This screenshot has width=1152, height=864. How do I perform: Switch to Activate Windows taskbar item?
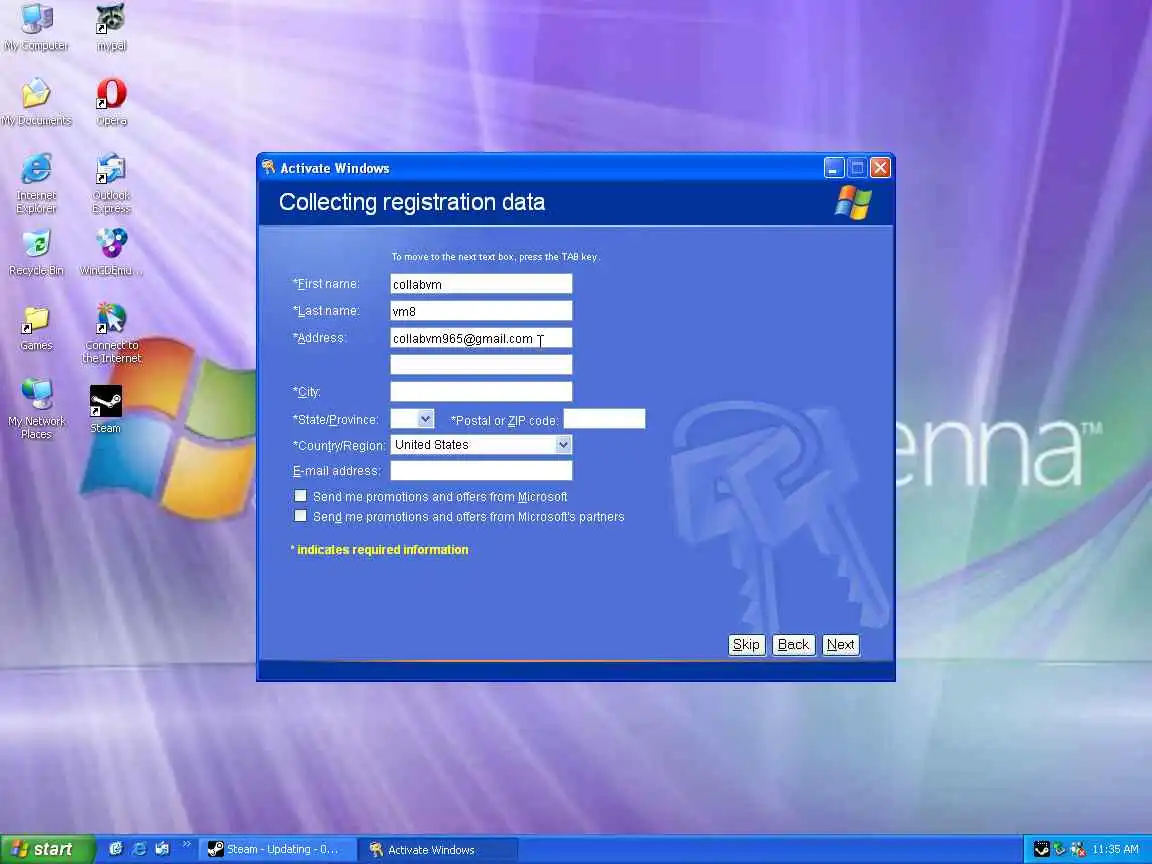[439, 849]
